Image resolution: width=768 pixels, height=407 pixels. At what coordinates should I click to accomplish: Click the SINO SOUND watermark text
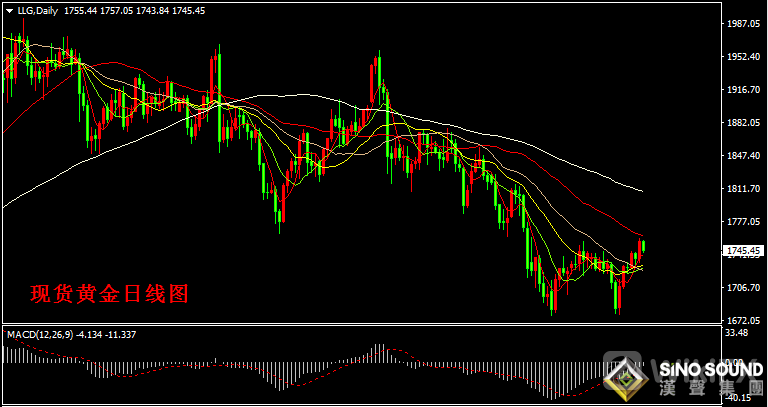tap(708, 371)
